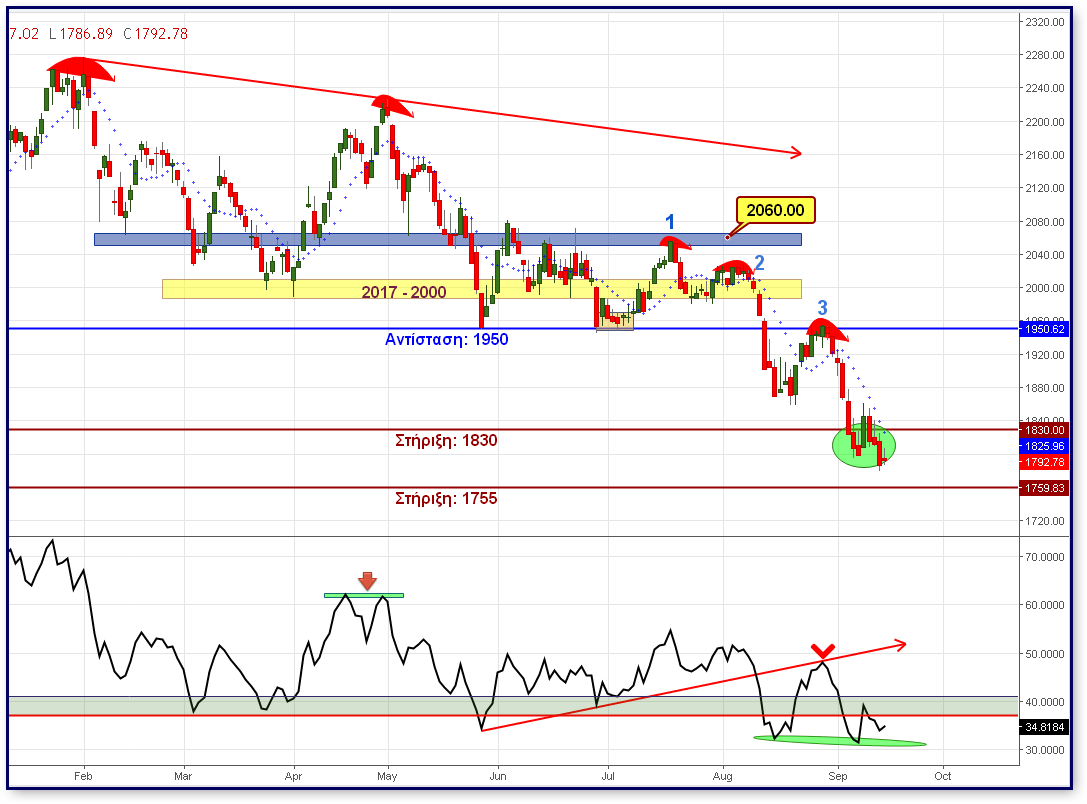The width and height of the screenshot is (1087, 804).
Task: Click the 2240.00 price axis label
Action: (x=1045, y=88)
